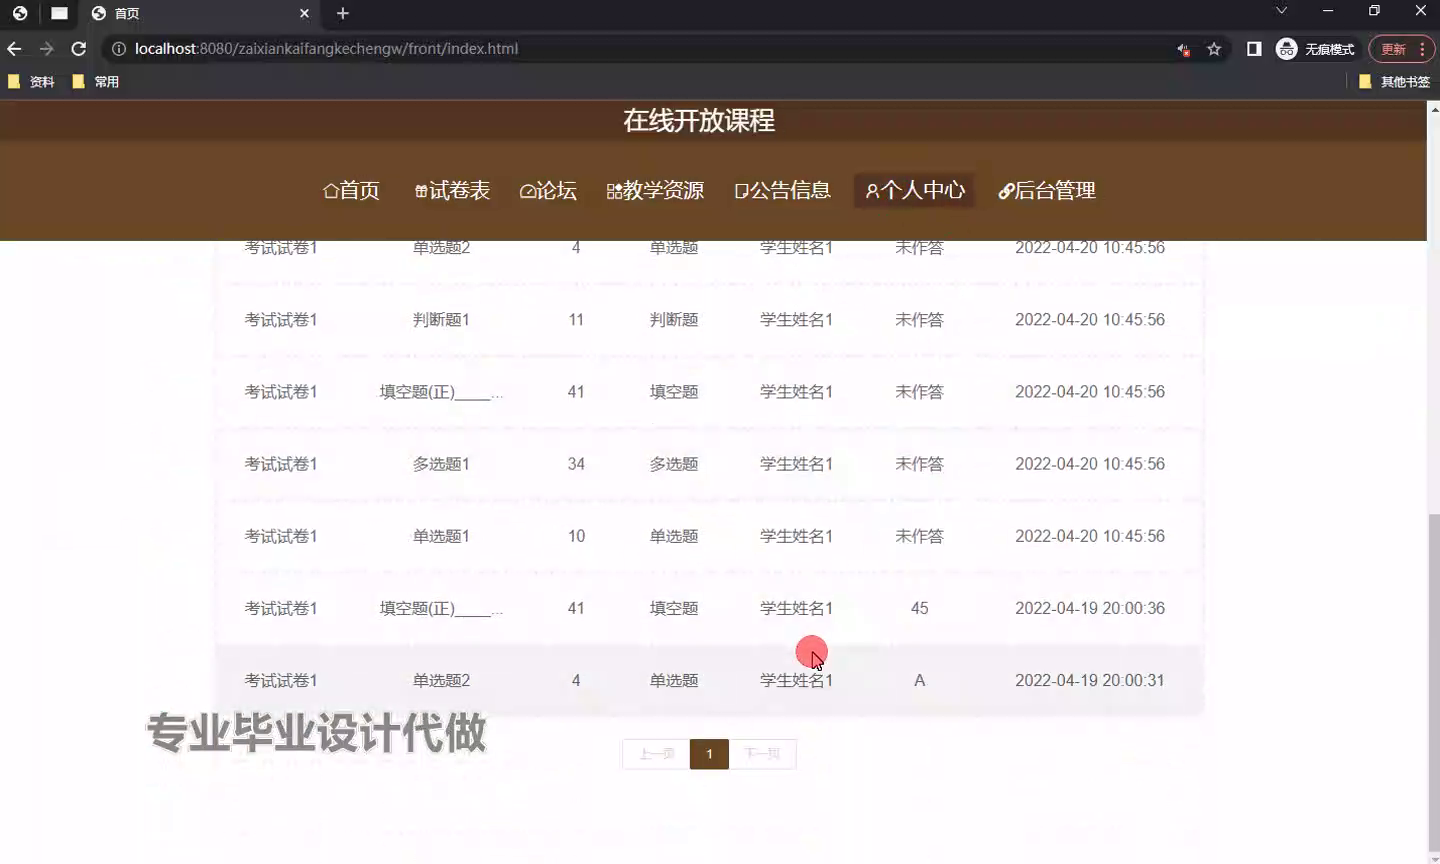The image size is (1440, 864).
Task: Open the 后台管理 link
Action: (1047, 191)
